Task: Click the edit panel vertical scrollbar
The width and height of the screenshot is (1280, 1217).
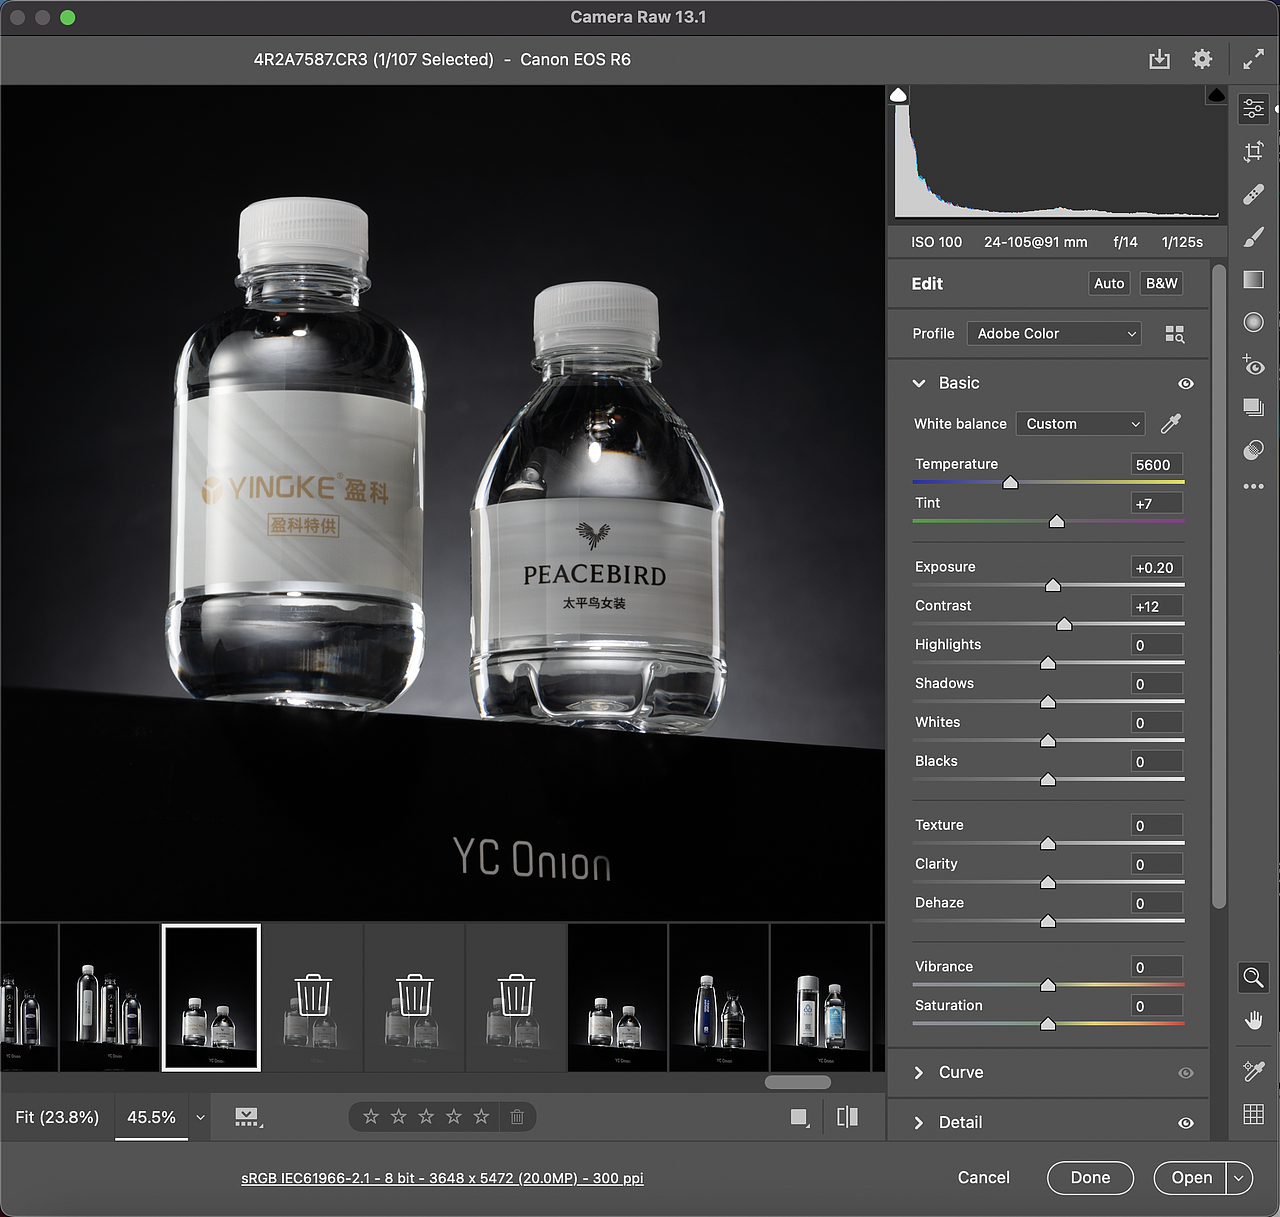Action: coord(1218,587)
